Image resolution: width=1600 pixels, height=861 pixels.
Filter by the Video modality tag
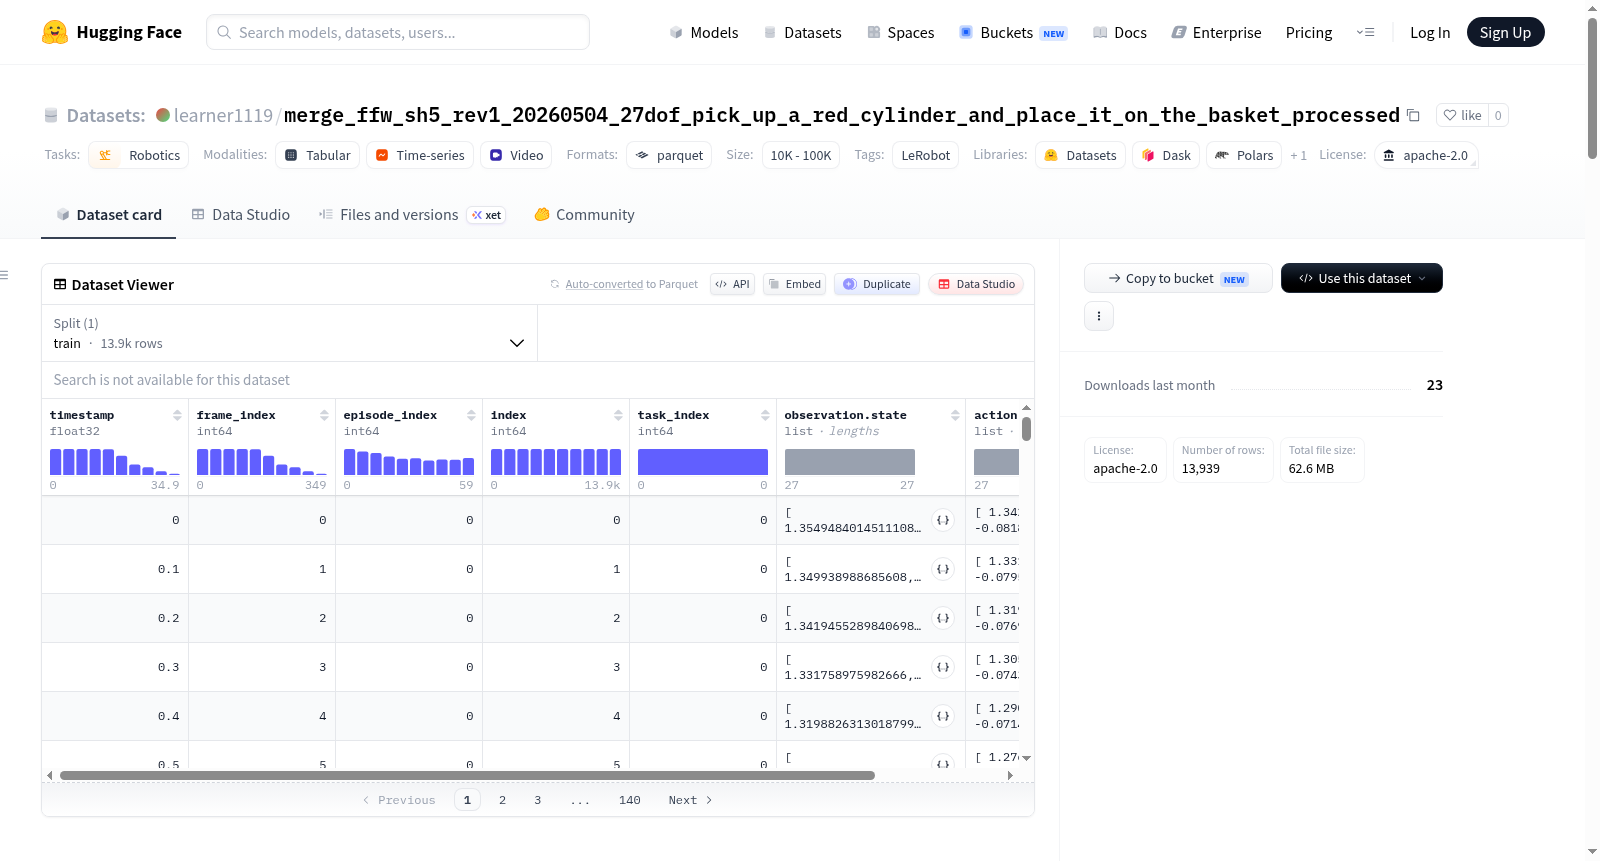[516, 155]
